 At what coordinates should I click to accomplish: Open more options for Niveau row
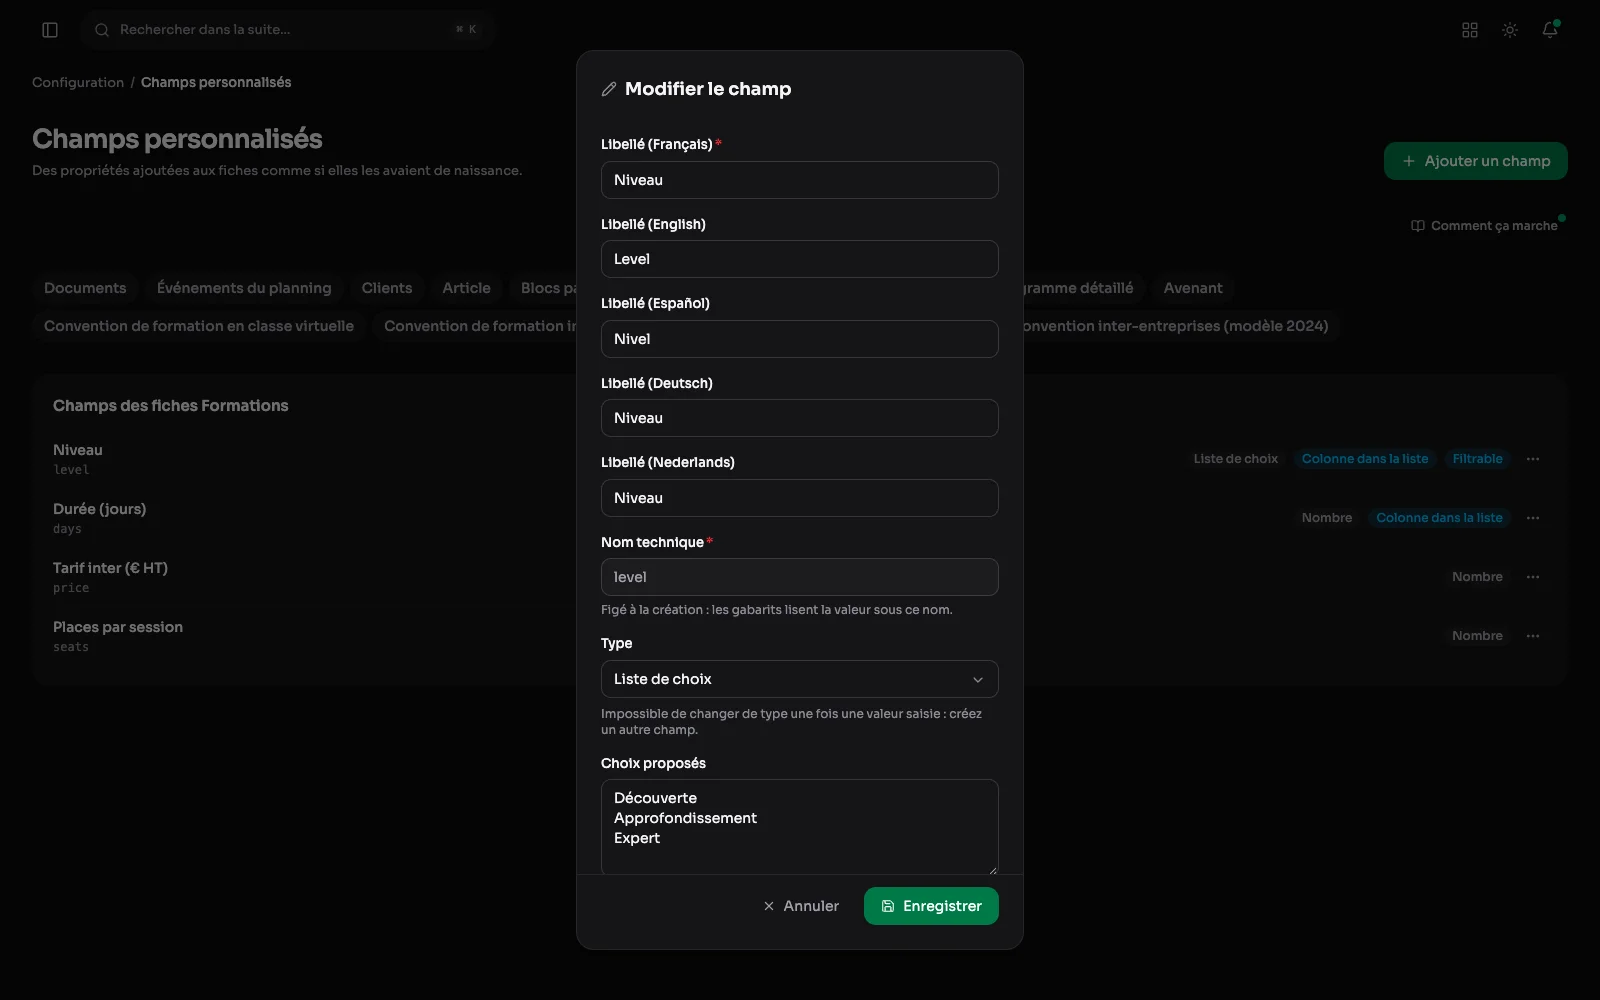coord(1533,459)
